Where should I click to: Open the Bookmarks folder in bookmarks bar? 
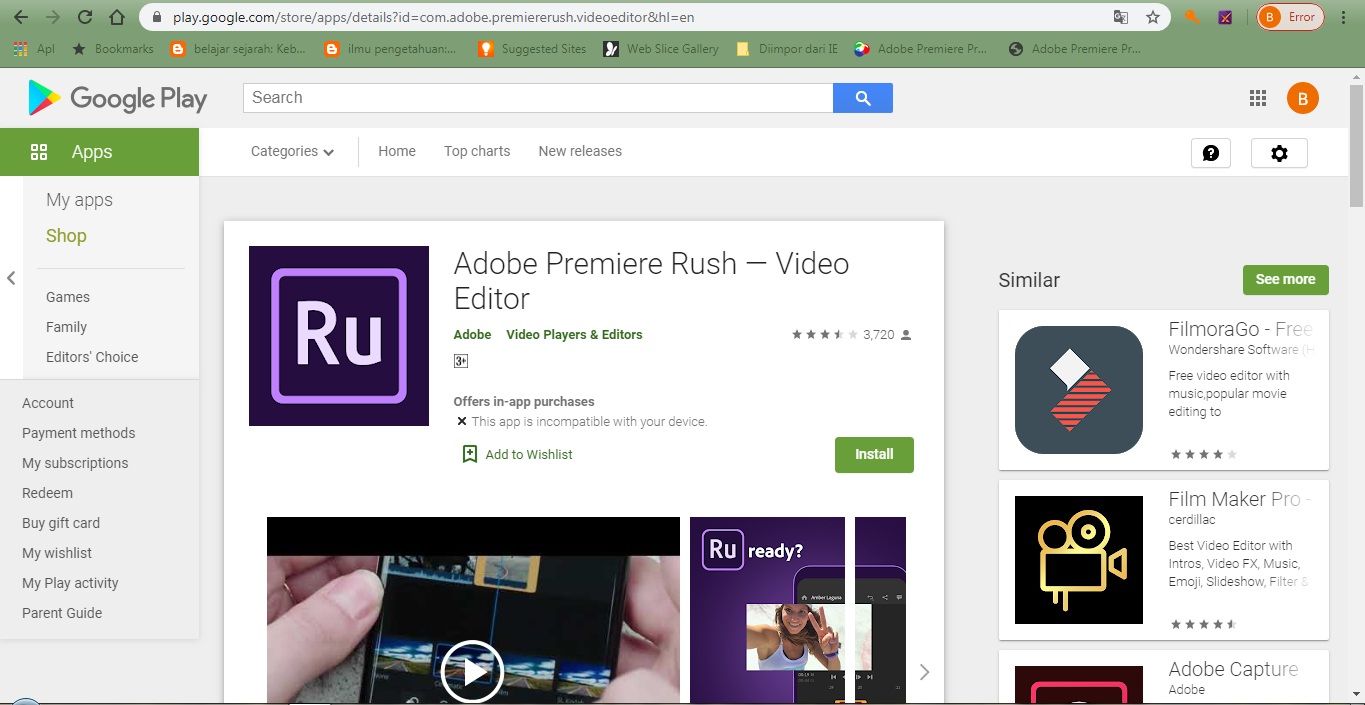tap(113, 48)
